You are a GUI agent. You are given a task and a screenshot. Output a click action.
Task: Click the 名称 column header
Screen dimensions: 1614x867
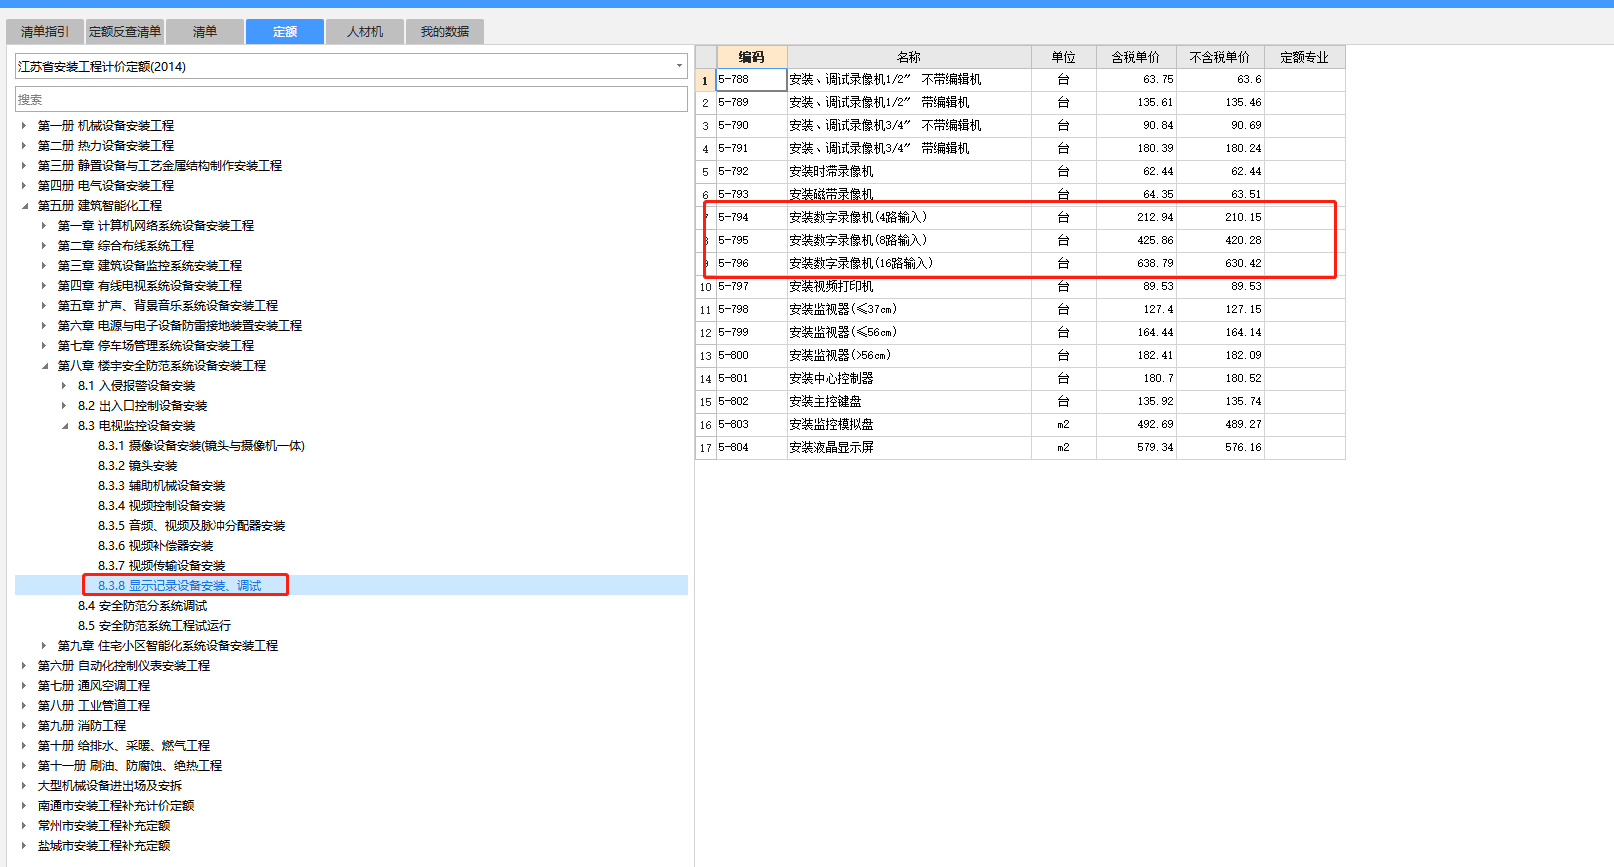909,57
